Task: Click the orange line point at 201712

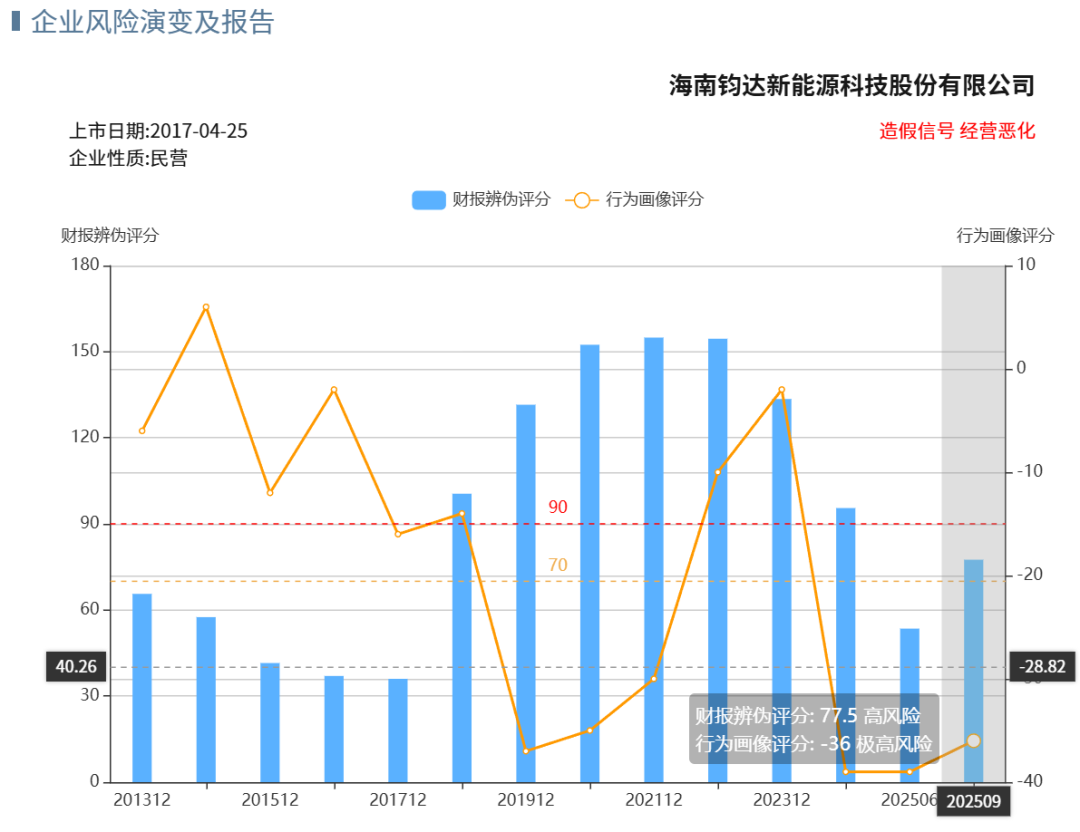Action: pos(398,534)
